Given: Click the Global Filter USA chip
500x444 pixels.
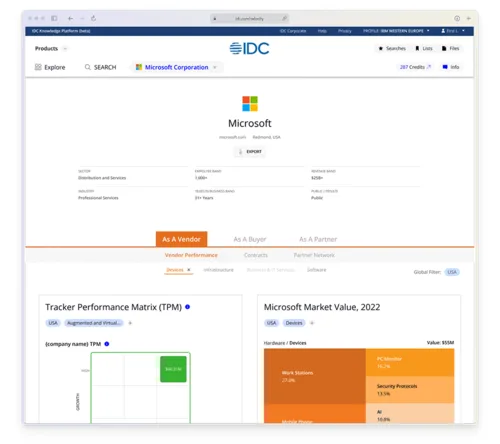Looking at the screenshot, I should pyautogui.click(x=452, y=272).
